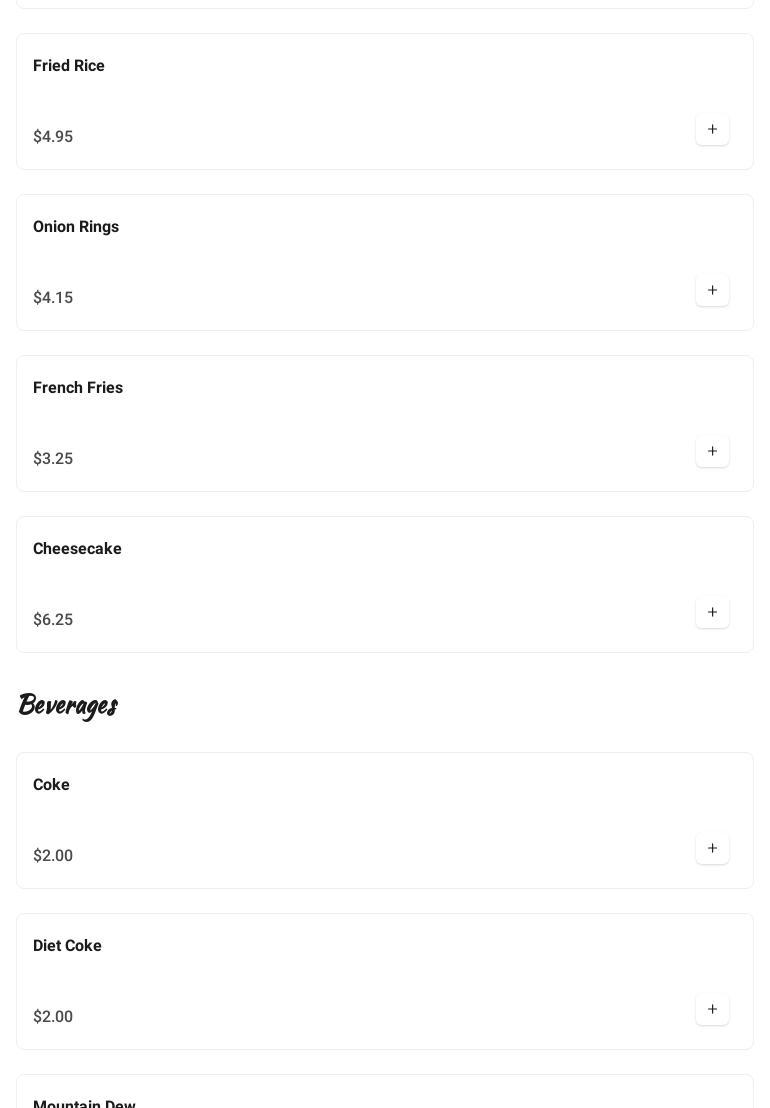Open the Fried Rice item title

[x=69, y=66]
